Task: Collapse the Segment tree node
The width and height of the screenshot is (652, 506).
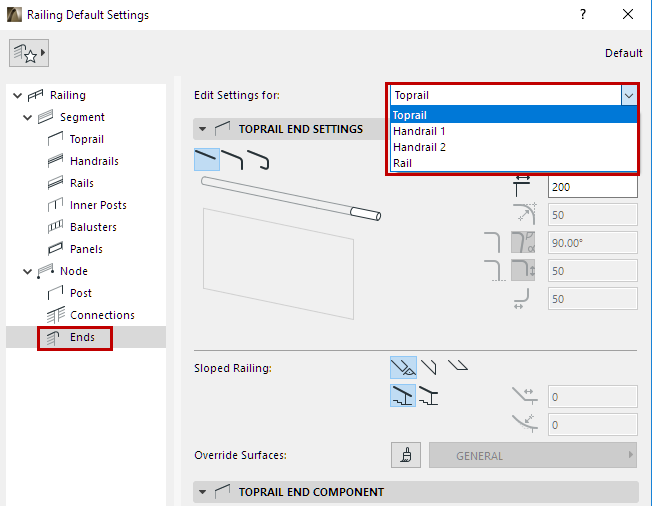Action: [x=28, y=117]
